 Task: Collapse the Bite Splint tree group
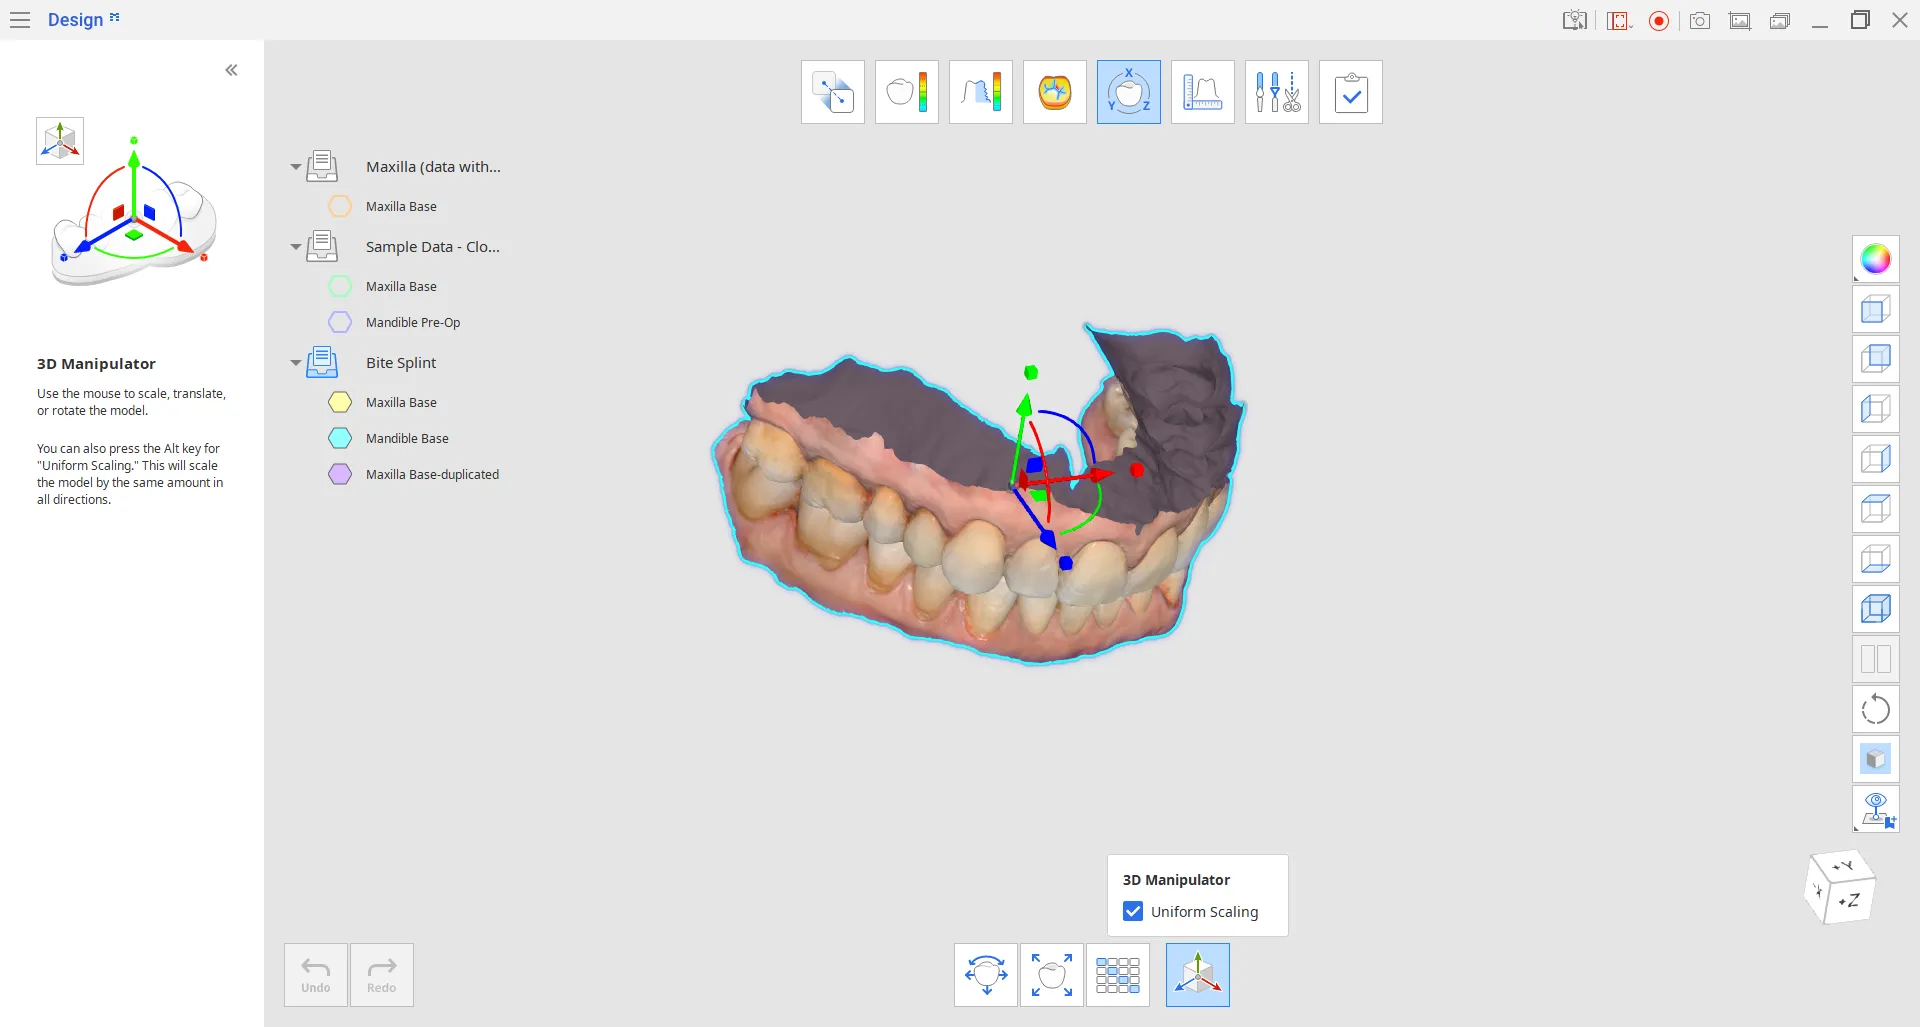295,363
